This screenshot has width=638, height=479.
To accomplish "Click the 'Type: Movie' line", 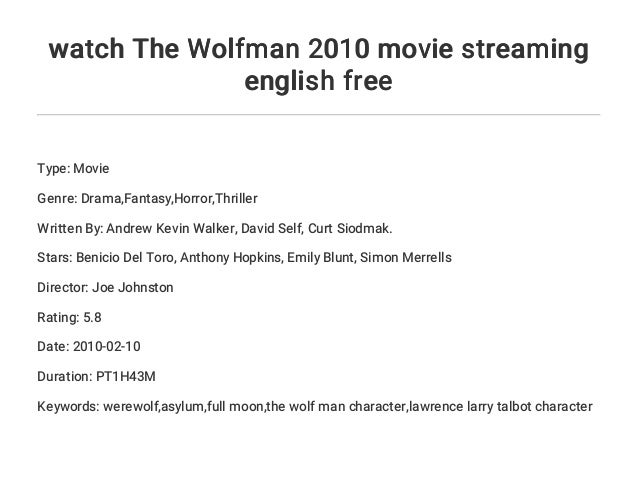I will pos(73,168).
